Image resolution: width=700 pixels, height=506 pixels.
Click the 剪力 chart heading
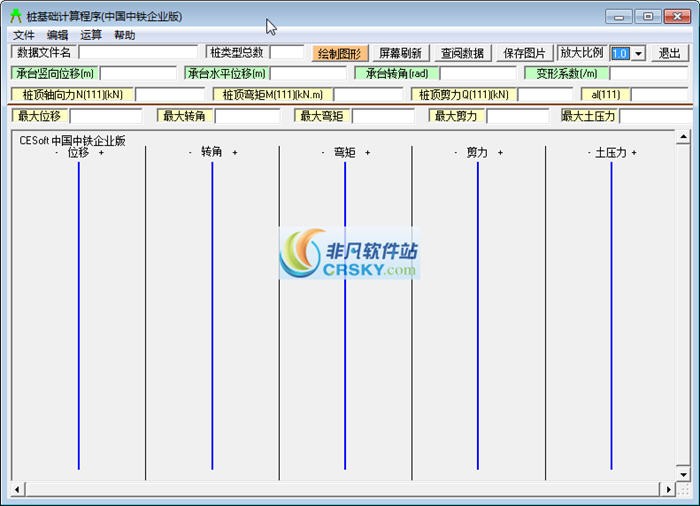pyautogui.click(x=477, y=152)
